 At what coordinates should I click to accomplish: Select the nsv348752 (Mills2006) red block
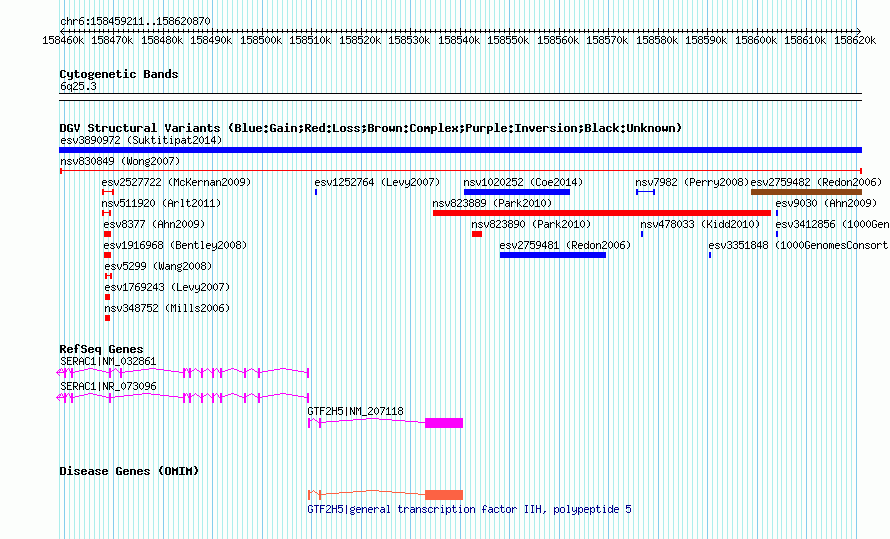107,318
